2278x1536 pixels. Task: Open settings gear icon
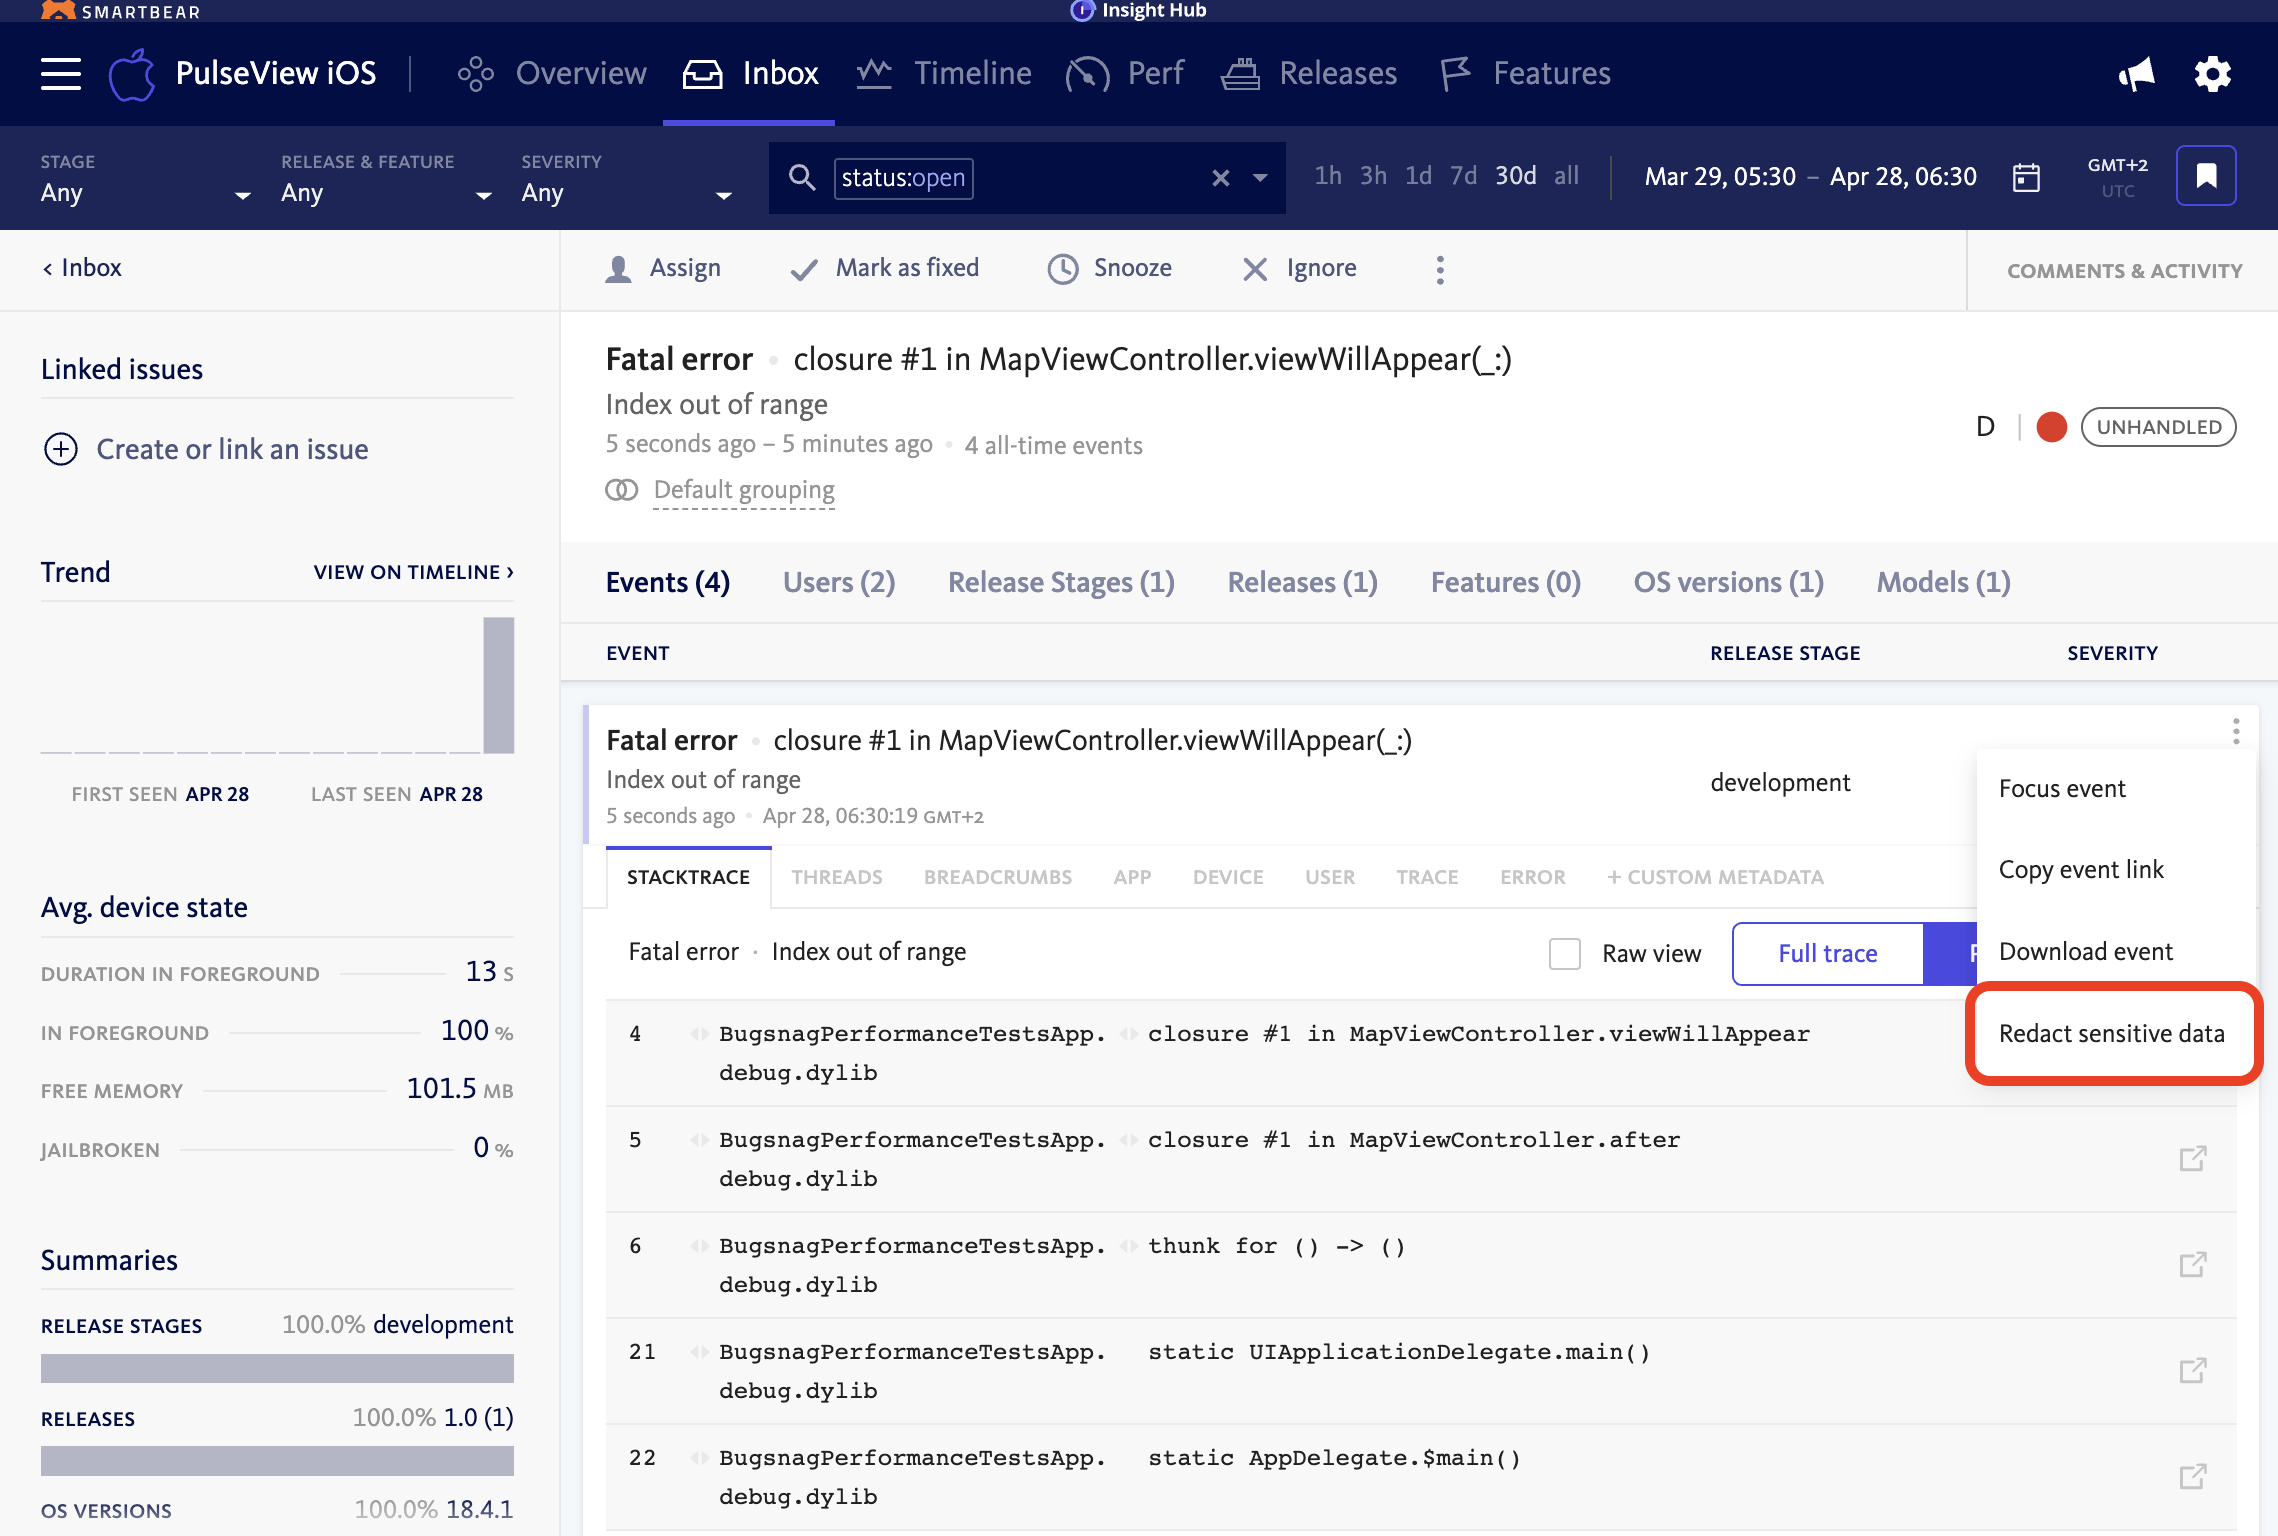(2212, 74)
